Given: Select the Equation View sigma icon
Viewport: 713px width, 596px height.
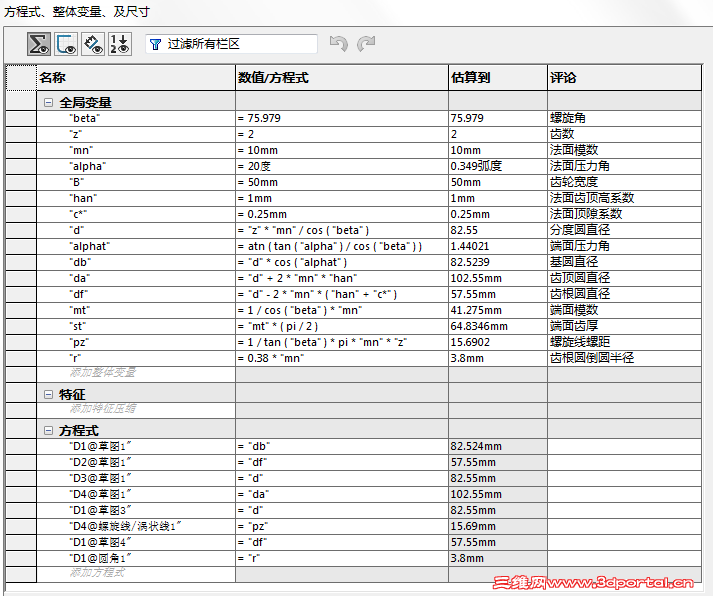Looking at the screenshot, I should coord(39,44).
